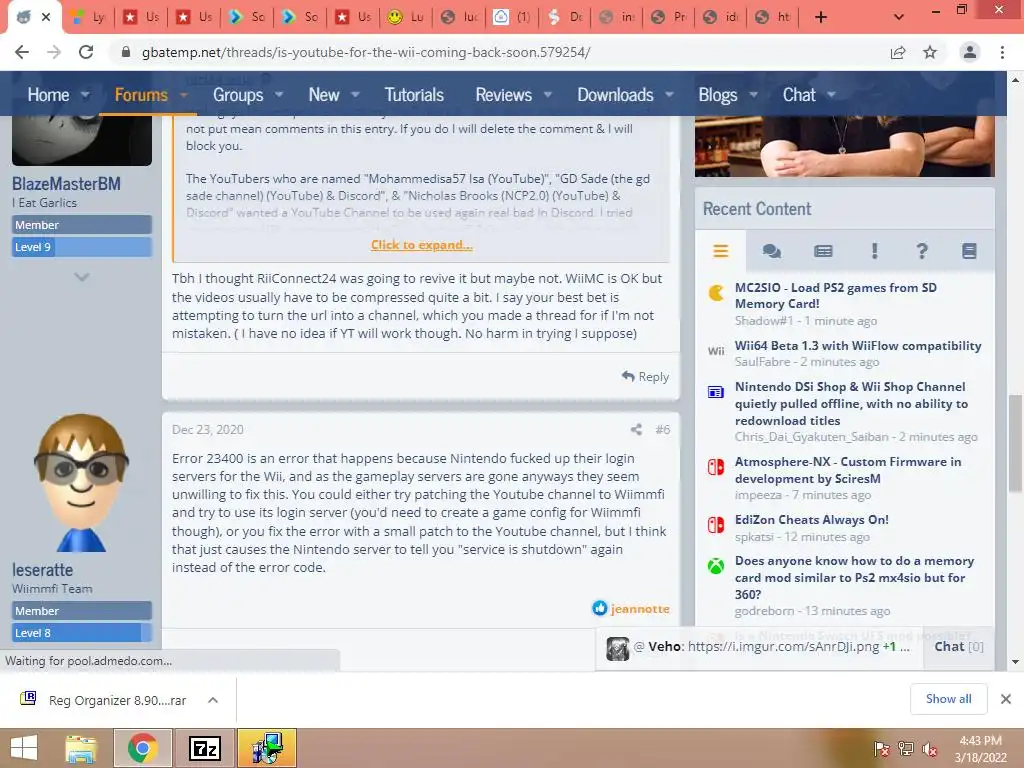Expand the Reviews menu dropdown arrow
Screen dimensions: 1024x768
coord(548,95)
